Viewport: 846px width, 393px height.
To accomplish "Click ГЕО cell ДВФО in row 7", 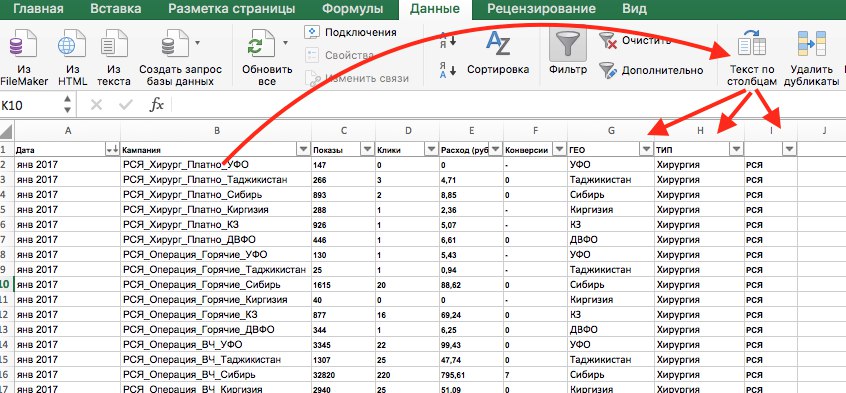I will click(x=610, y=239).
